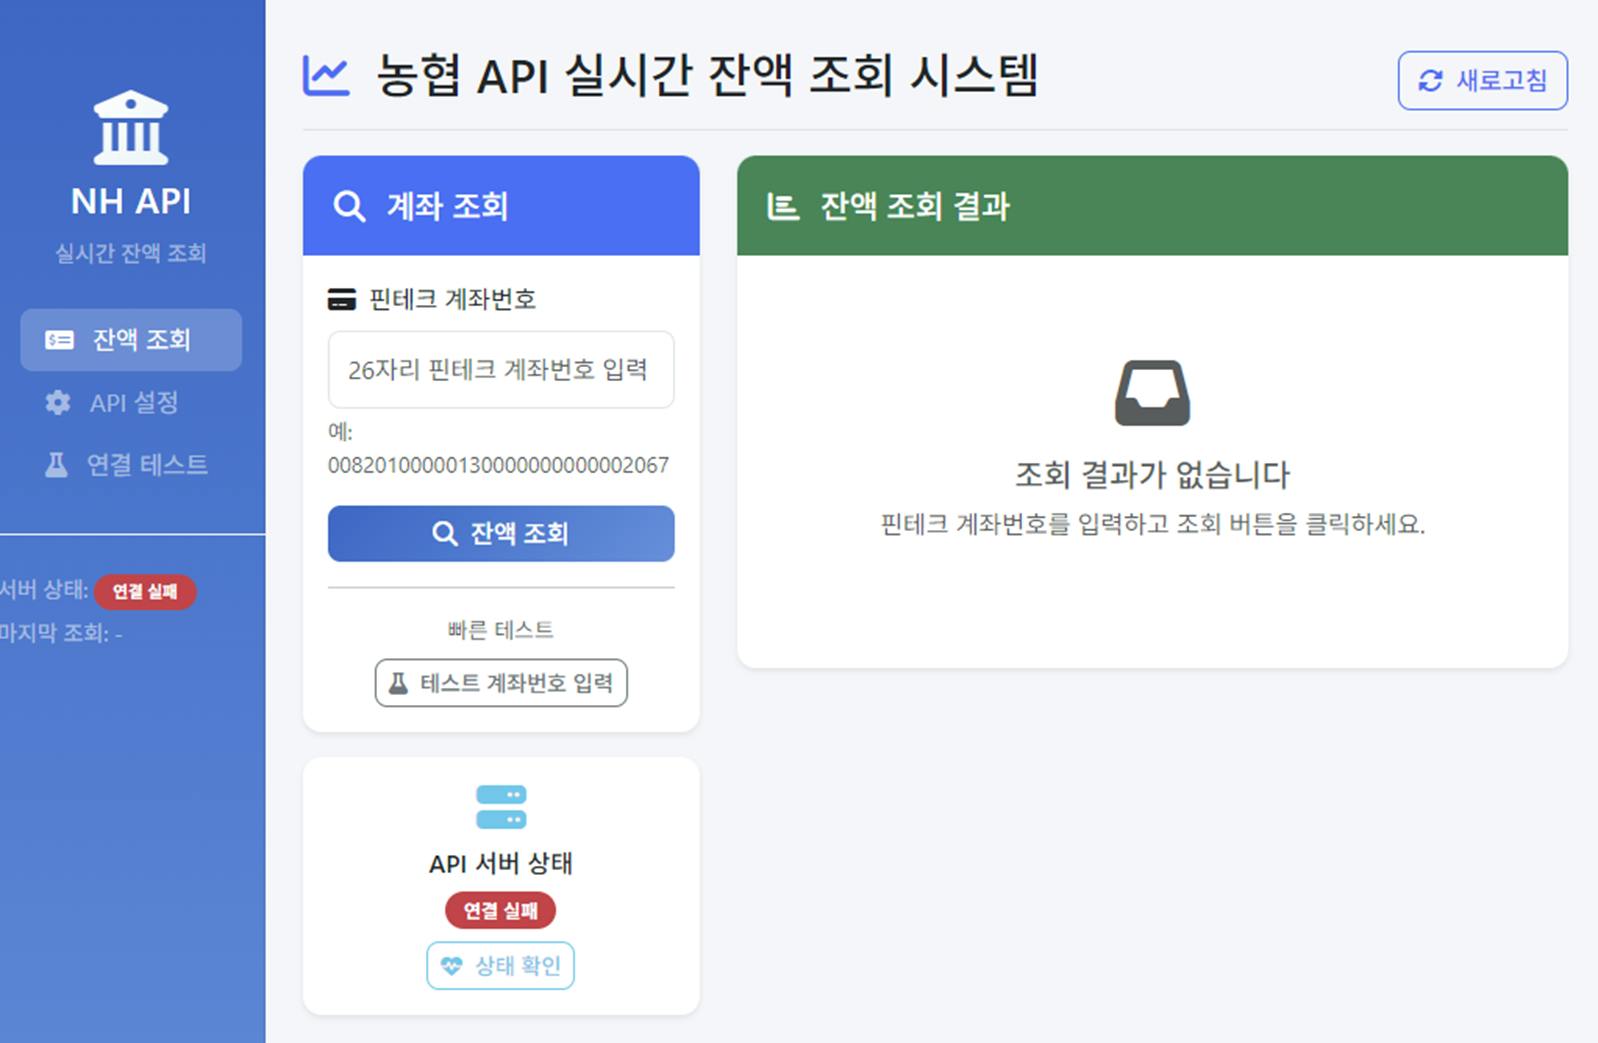The width and height of the screenshot is (1598, 1043).
Task: Click the red 연결 실패 badge in sidebar
Action: [x=145, y=592]
